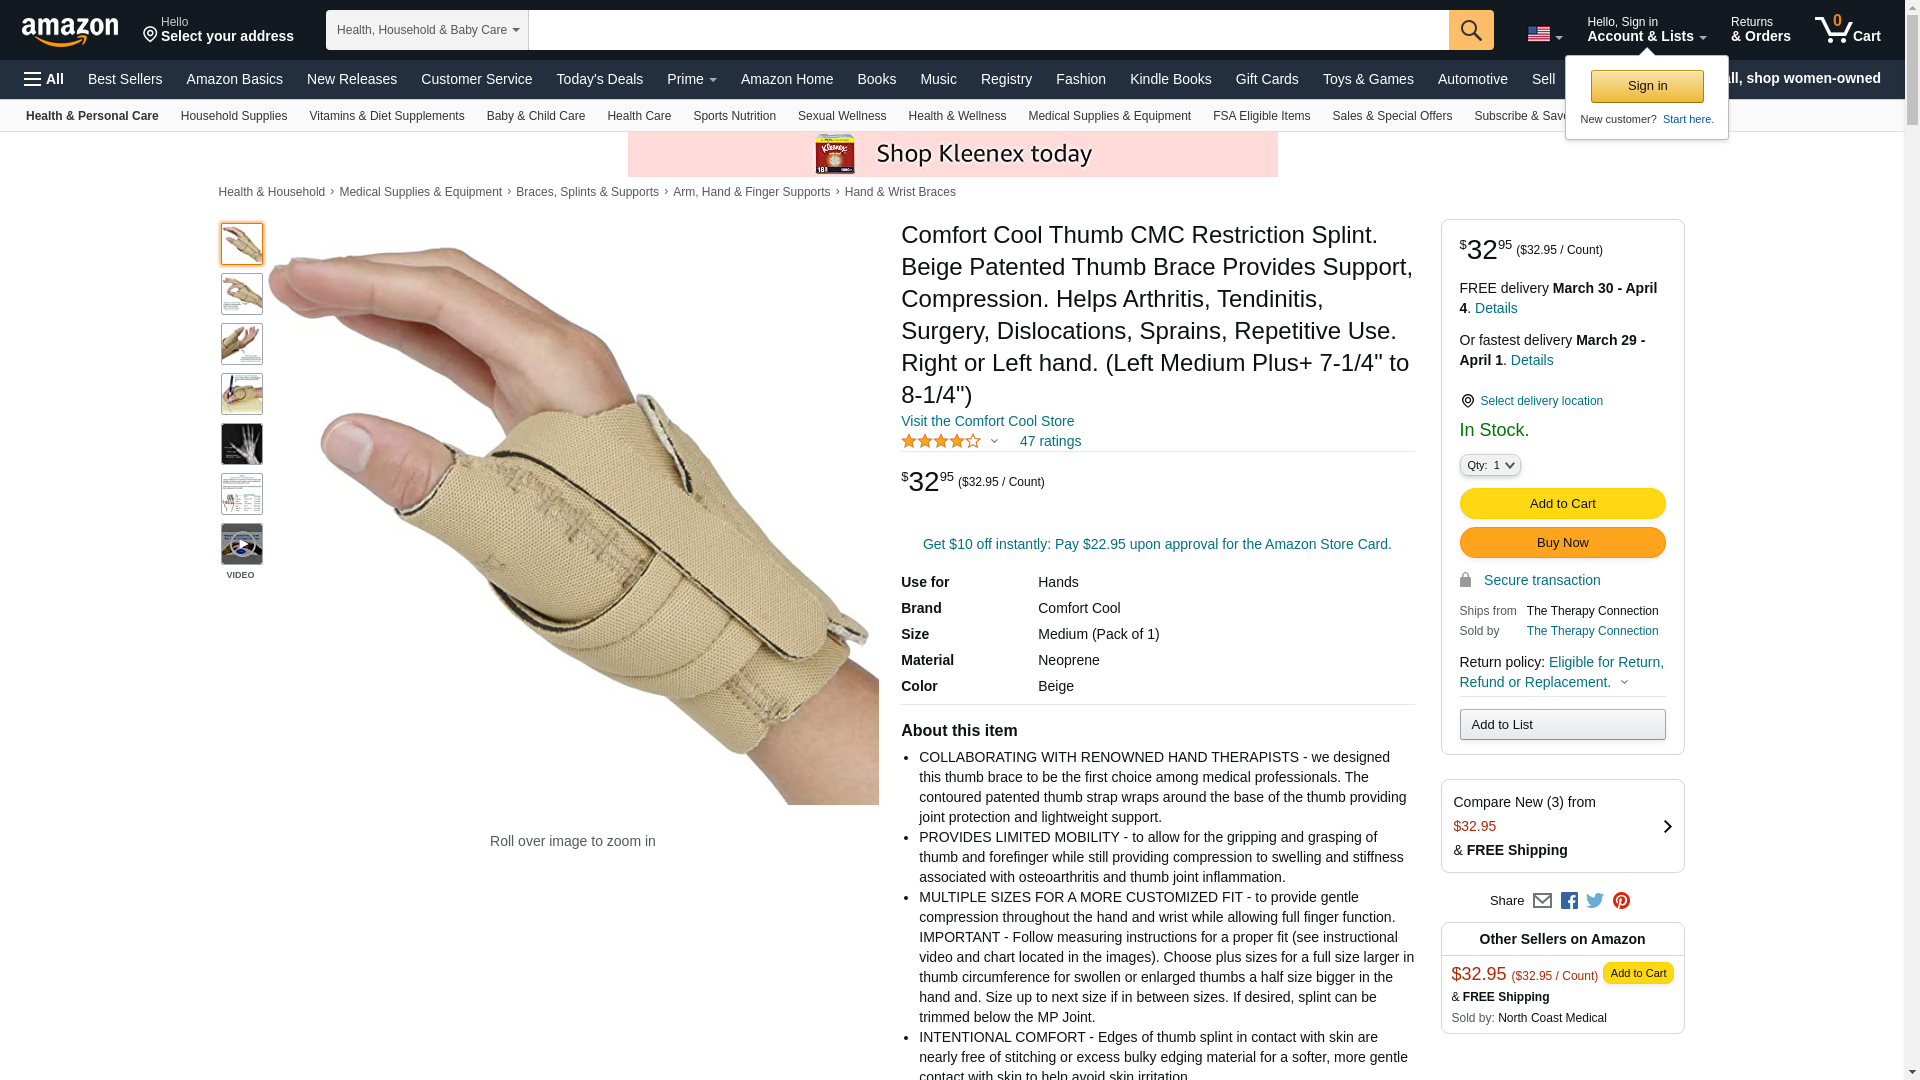Open the shopping cart icon
This screenshot has height=1080, width=1920.
[x=1848, y=29]
